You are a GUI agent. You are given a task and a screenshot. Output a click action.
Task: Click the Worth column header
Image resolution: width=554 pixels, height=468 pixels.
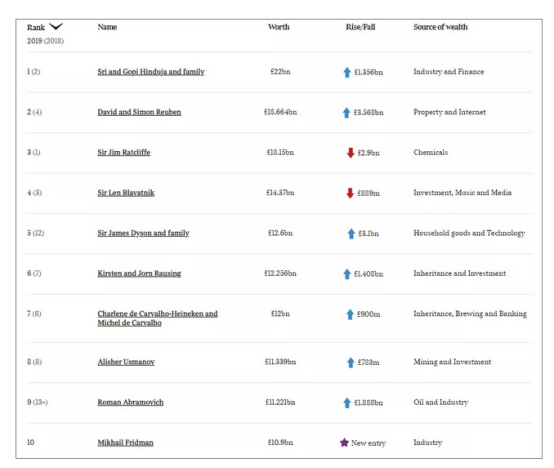click(x=279, y=27)
